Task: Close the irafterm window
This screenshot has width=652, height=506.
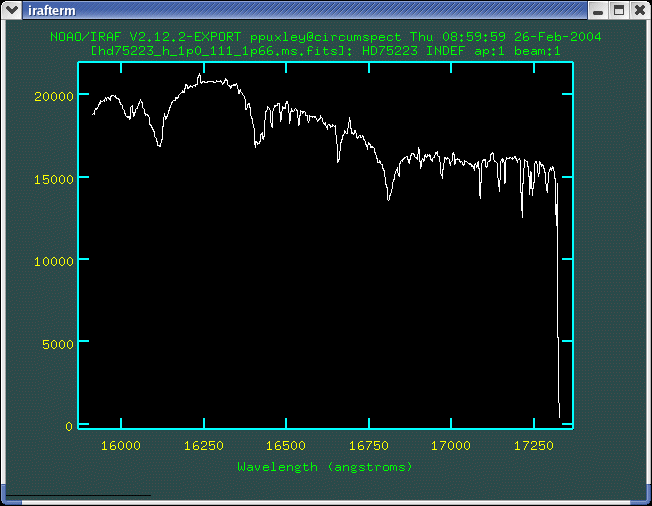Action: (640, 10)
